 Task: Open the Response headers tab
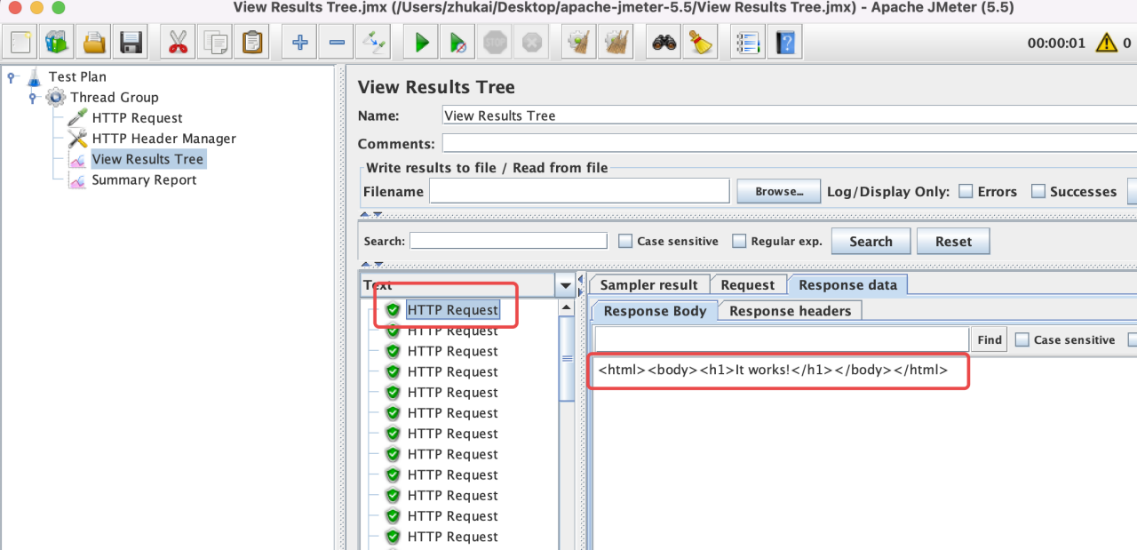point(790,311)
